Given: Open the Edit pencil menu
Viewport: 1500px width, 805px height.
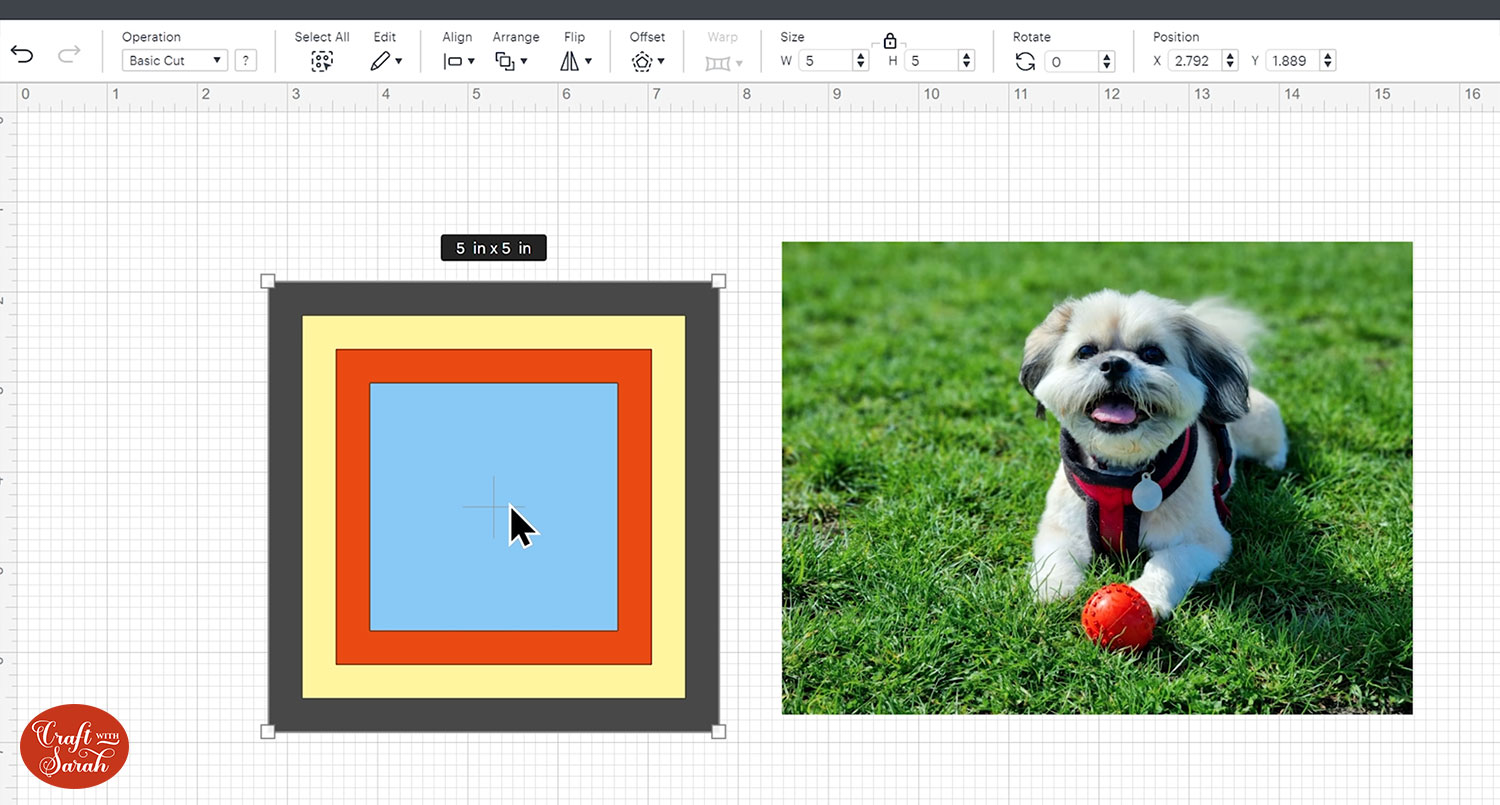Looking at the screenshot, I should 385,61.
